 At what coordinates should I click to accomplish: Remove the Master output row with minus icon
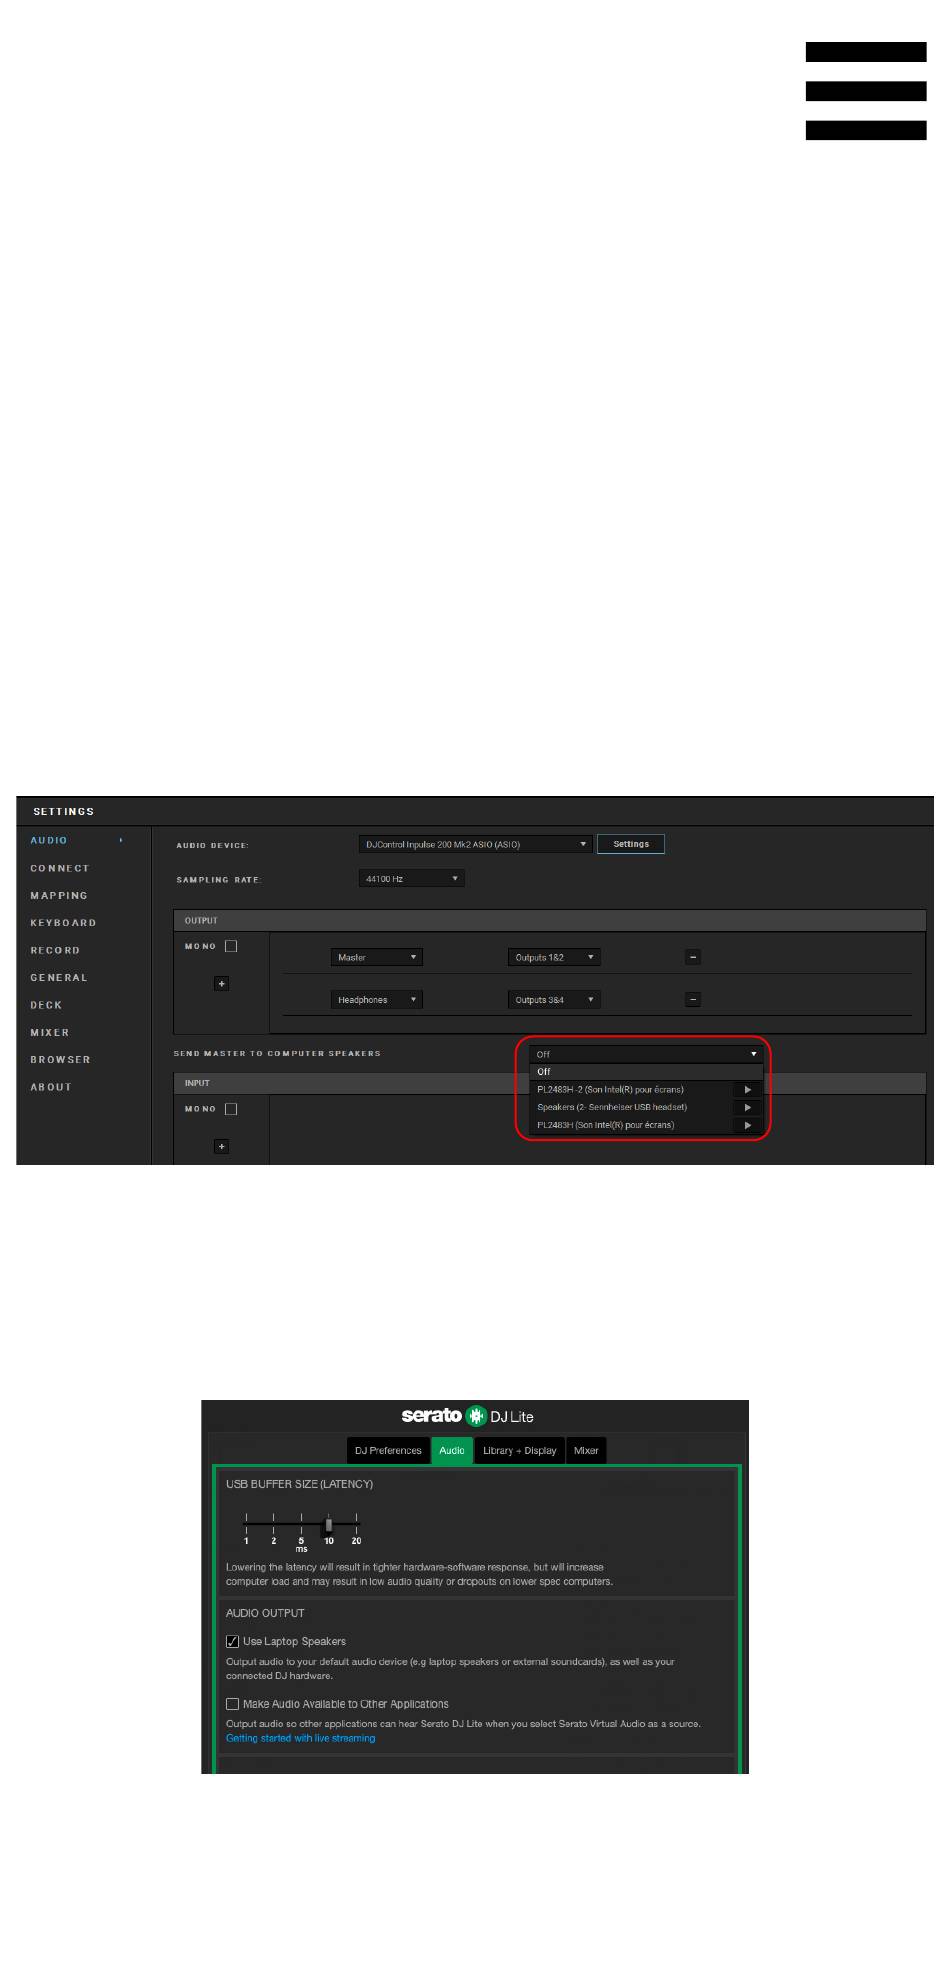click(x=693, y=957)
